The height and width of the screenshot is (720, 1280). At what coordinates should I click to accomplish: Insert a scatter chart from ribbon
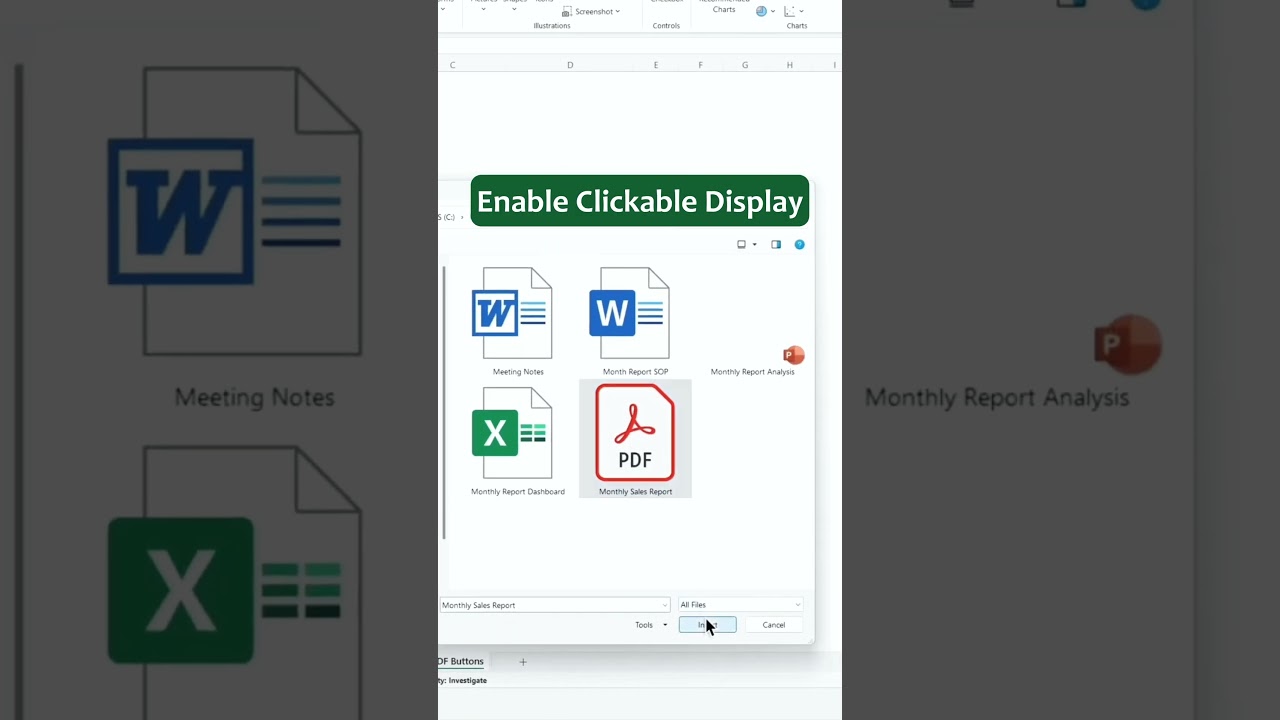pos(790,11)
